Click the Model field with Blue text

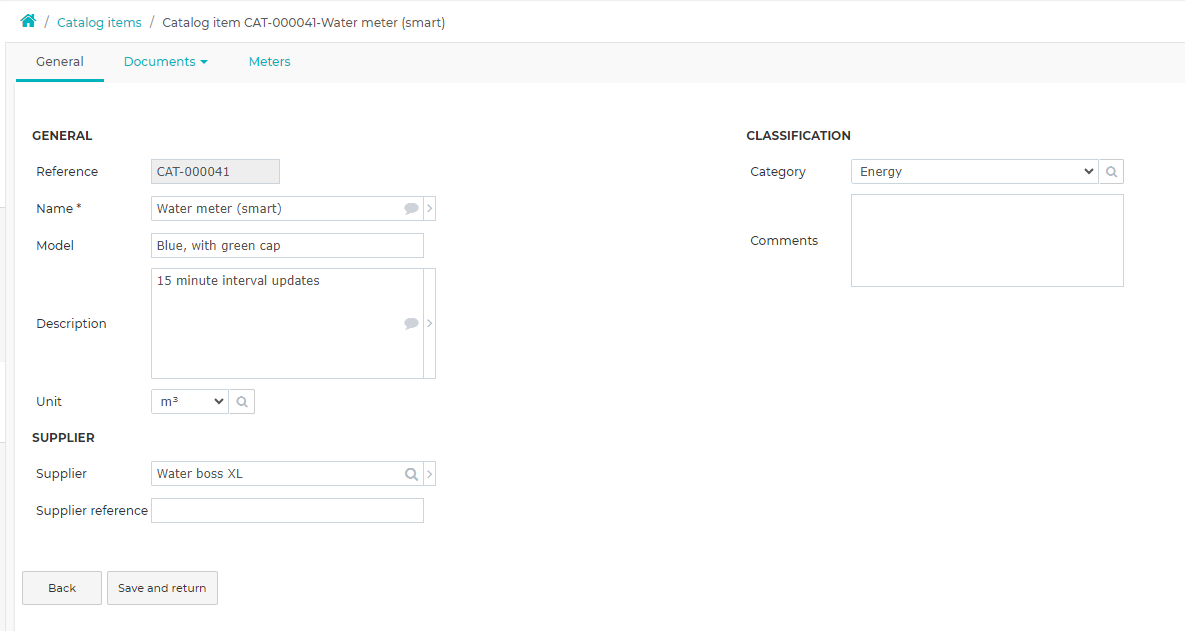click(287, 246)
